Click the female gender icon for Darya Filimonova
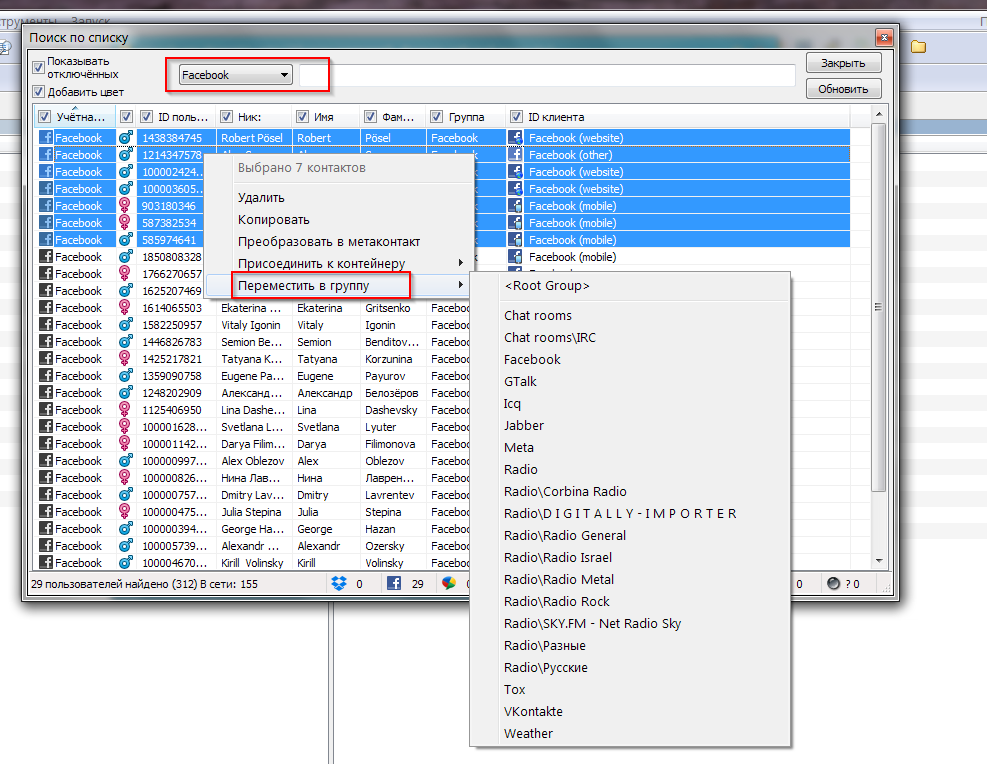987x764 pixels. (125, 443)
